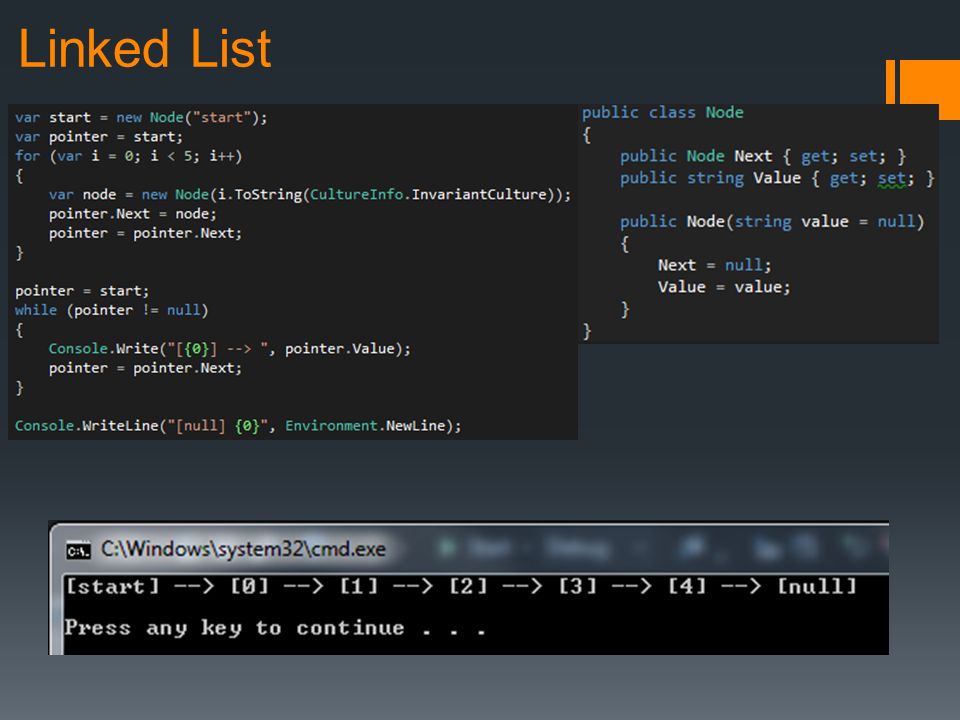Click the 'public Node Next { get; set; }' property
The width and height of the screenshot is (960, 720).
763,156
